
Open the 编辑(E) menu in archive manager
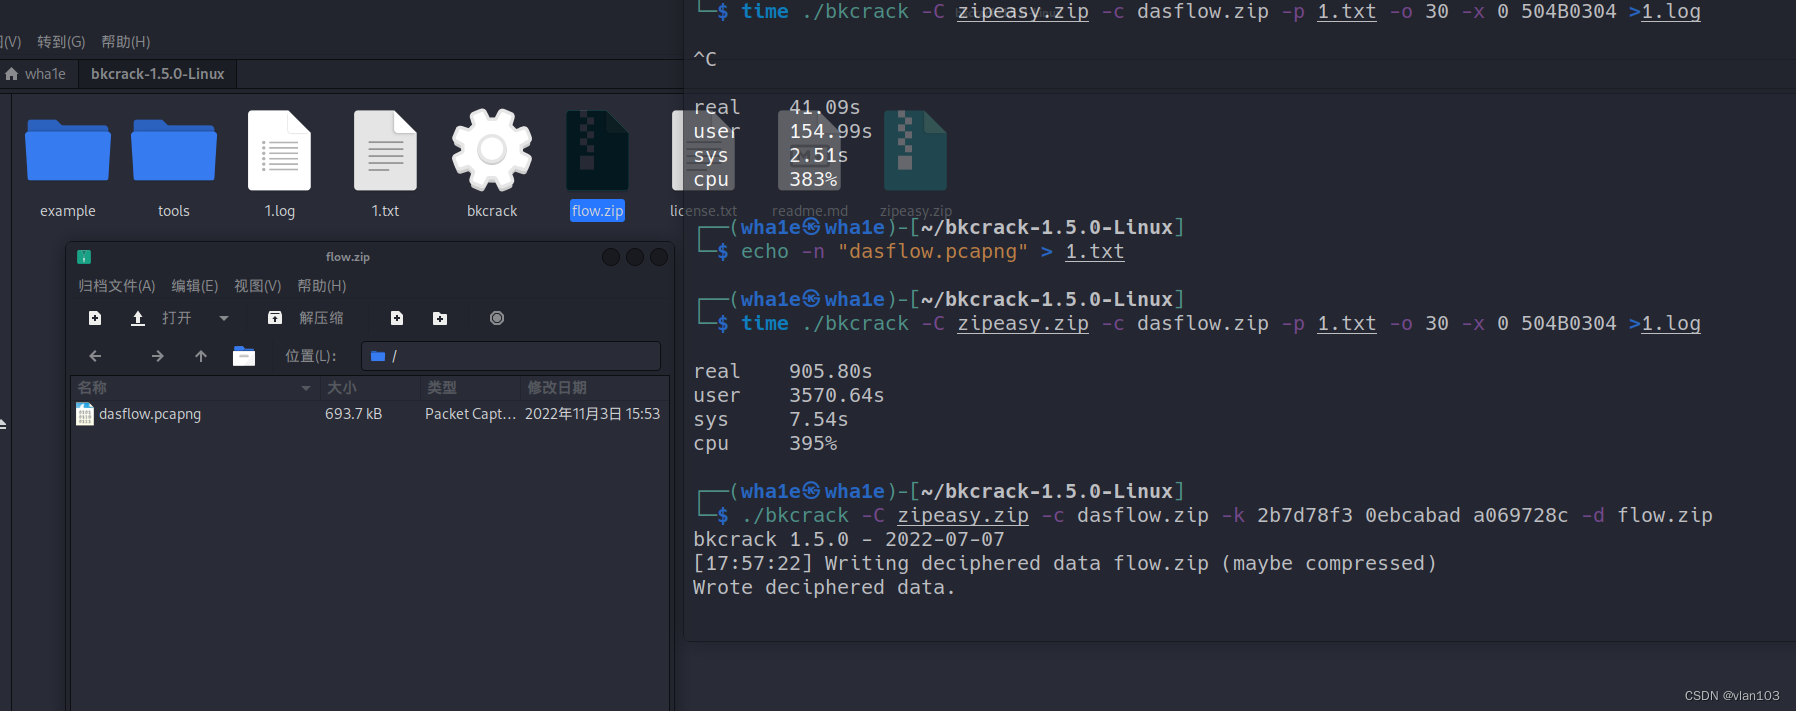pyautogui.click(x=194, y=286)
